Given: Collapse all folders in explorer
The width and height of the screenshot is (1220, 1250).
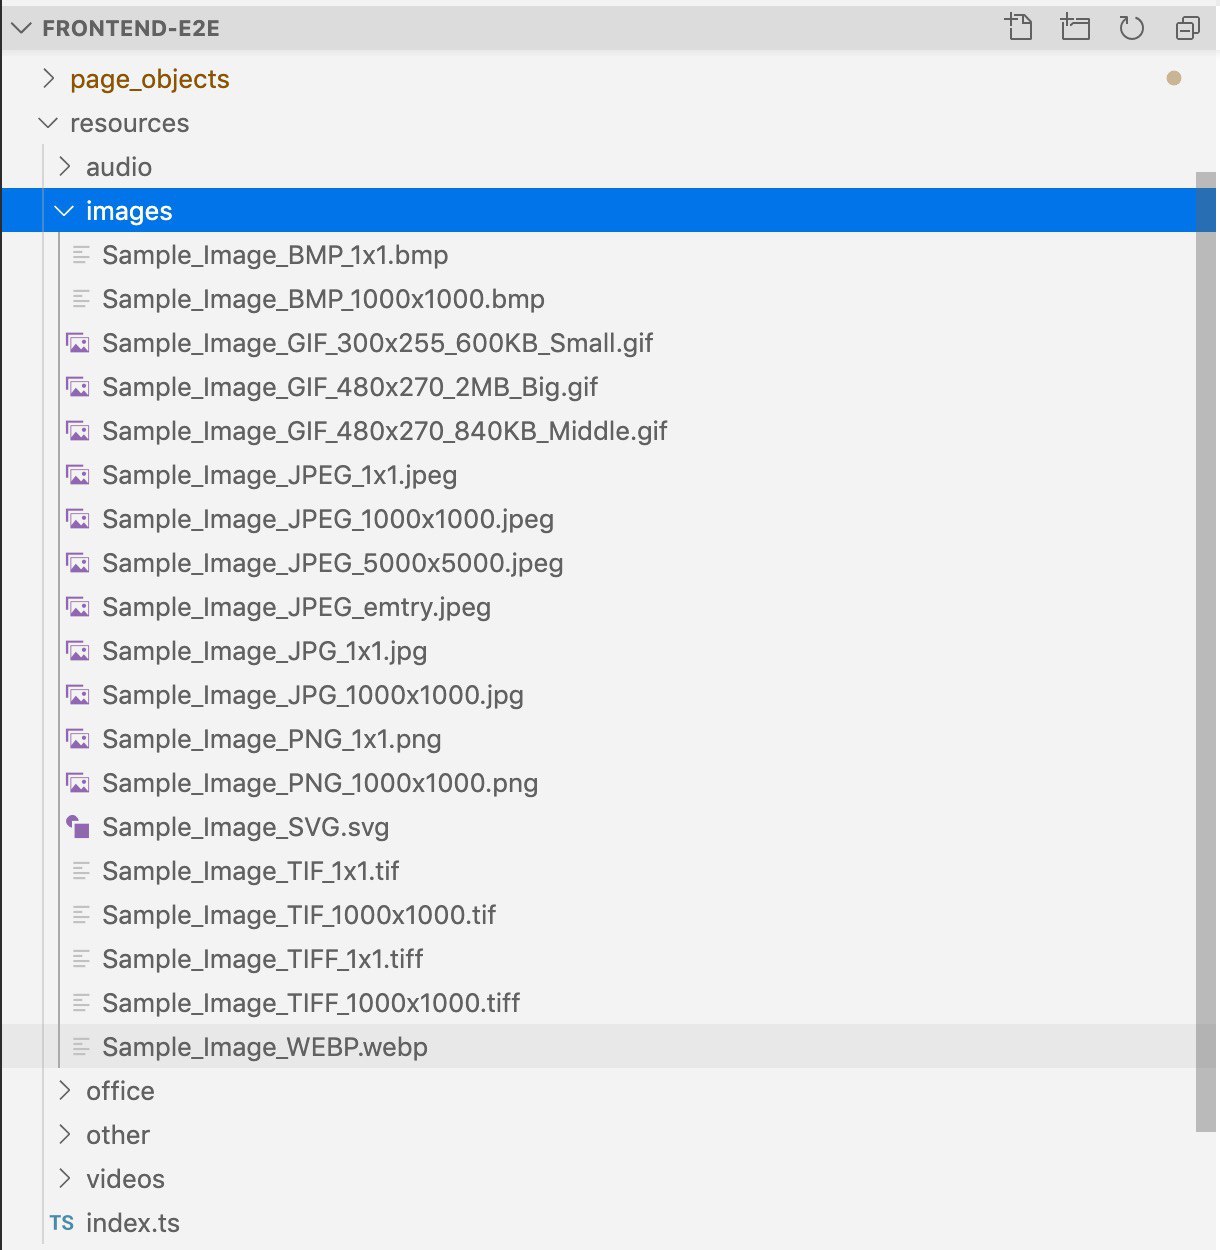Looking at the screenshot, I should 1187,27.
